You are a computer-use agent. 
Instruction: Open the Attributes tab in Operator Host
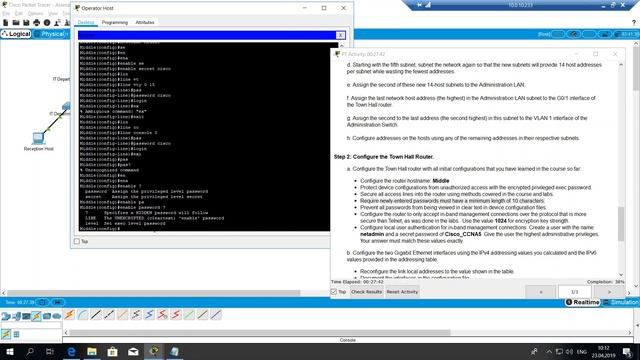145,22
